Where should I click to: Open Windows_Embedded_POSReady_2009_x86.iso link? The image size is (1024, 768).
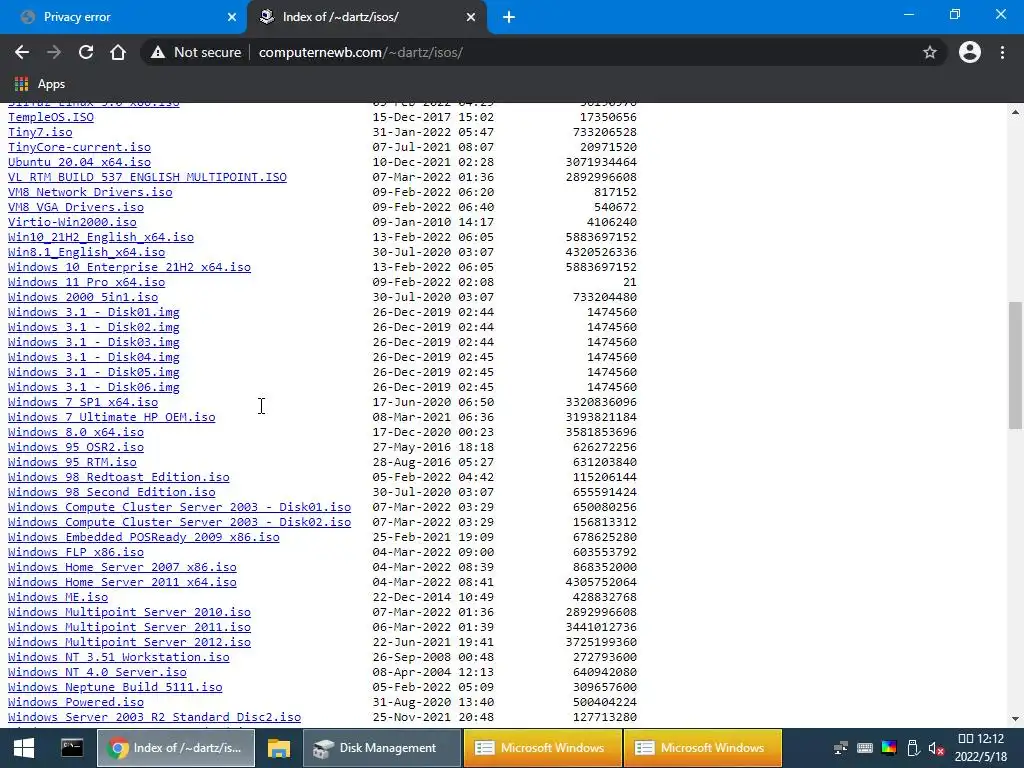coord(144,537)
